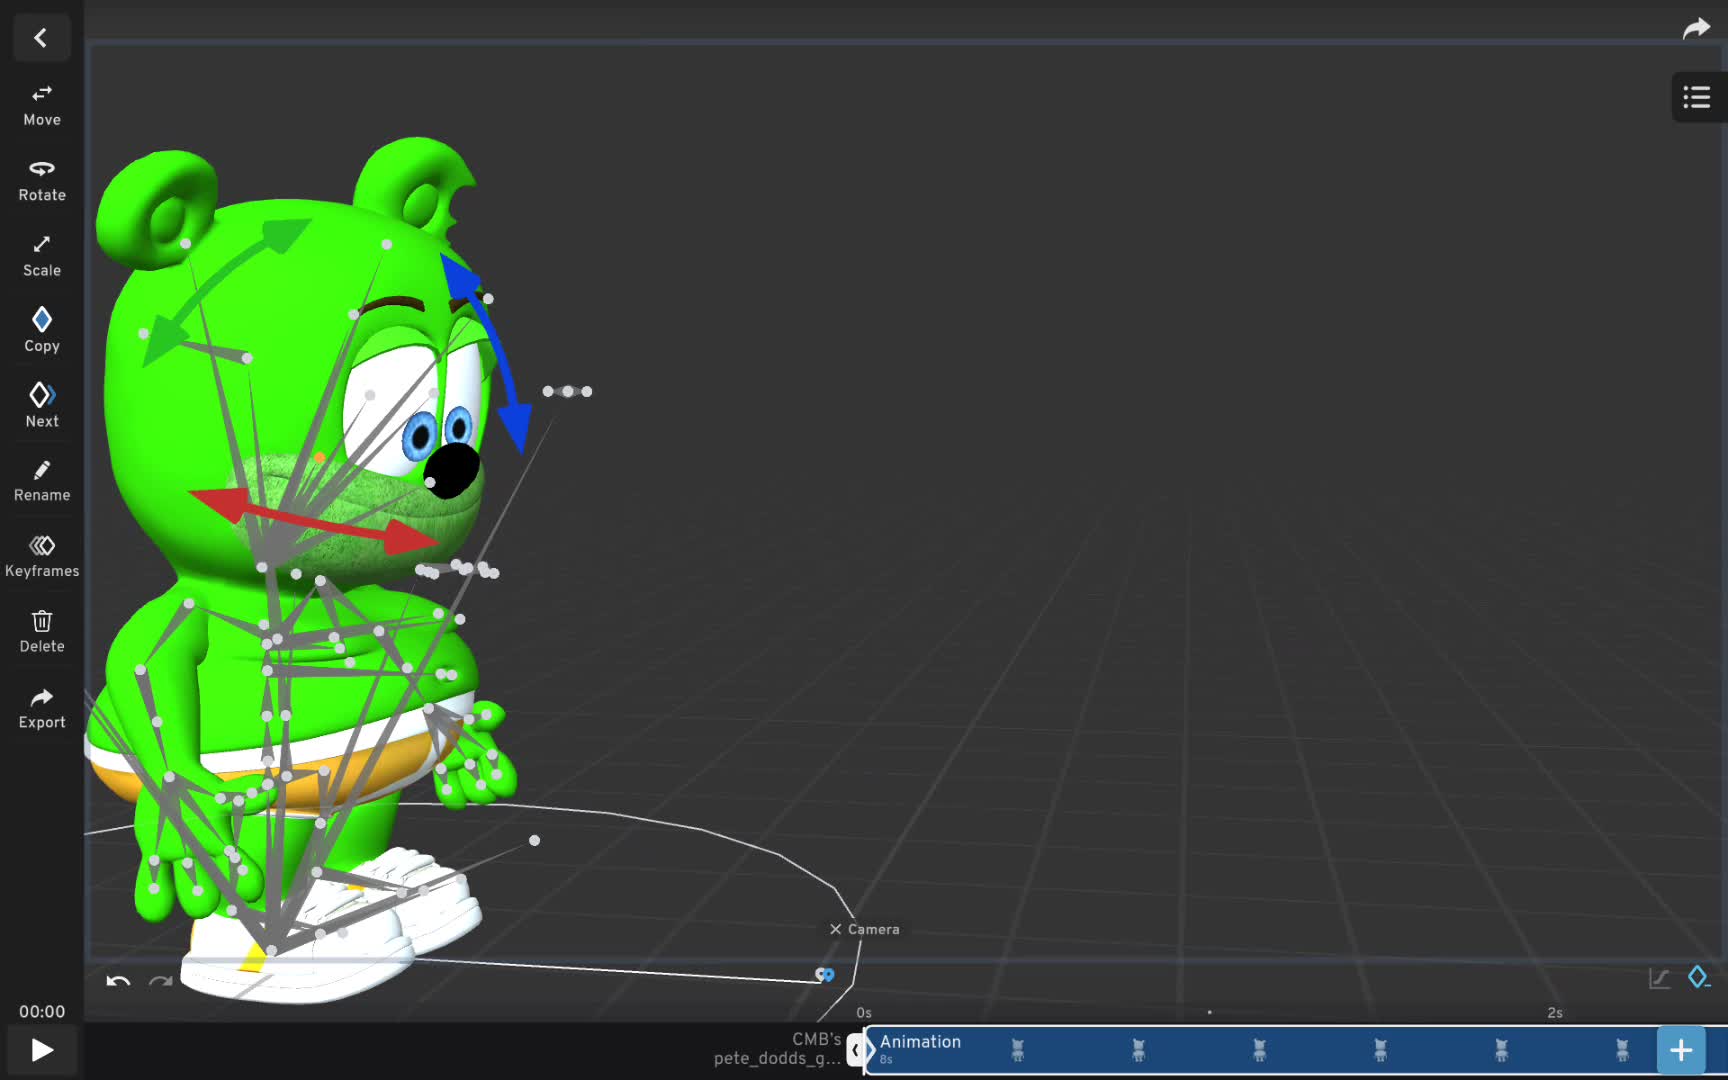Delete the selected item
Viewport: 1728px width, 1080px height.
pyautogui.click(x=42, y=632)
